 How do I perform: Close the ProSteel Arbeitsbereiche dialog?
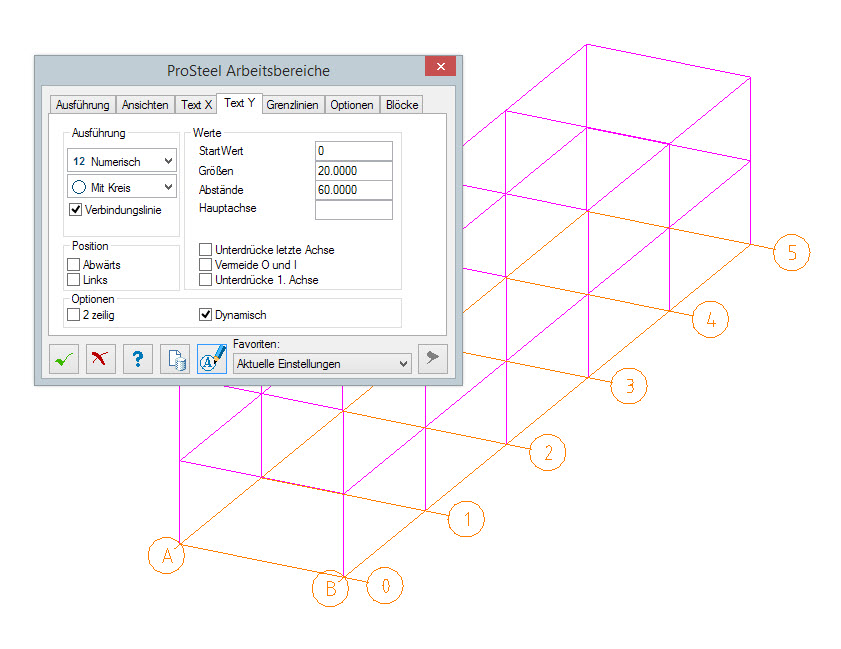point(440,67)
